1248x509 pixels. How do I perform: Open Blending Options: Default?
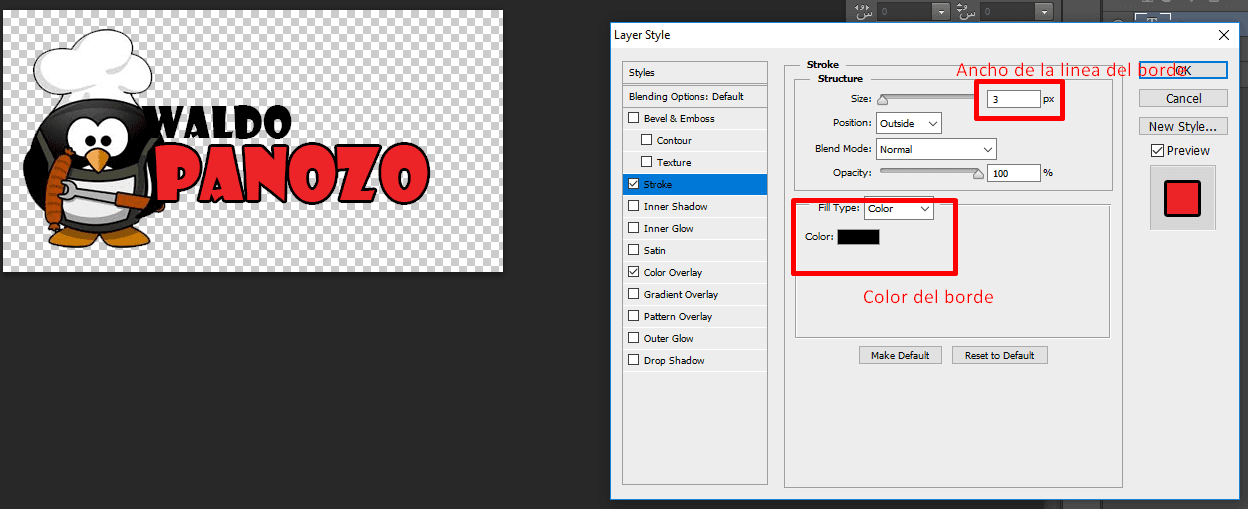[x=695, y=97]
